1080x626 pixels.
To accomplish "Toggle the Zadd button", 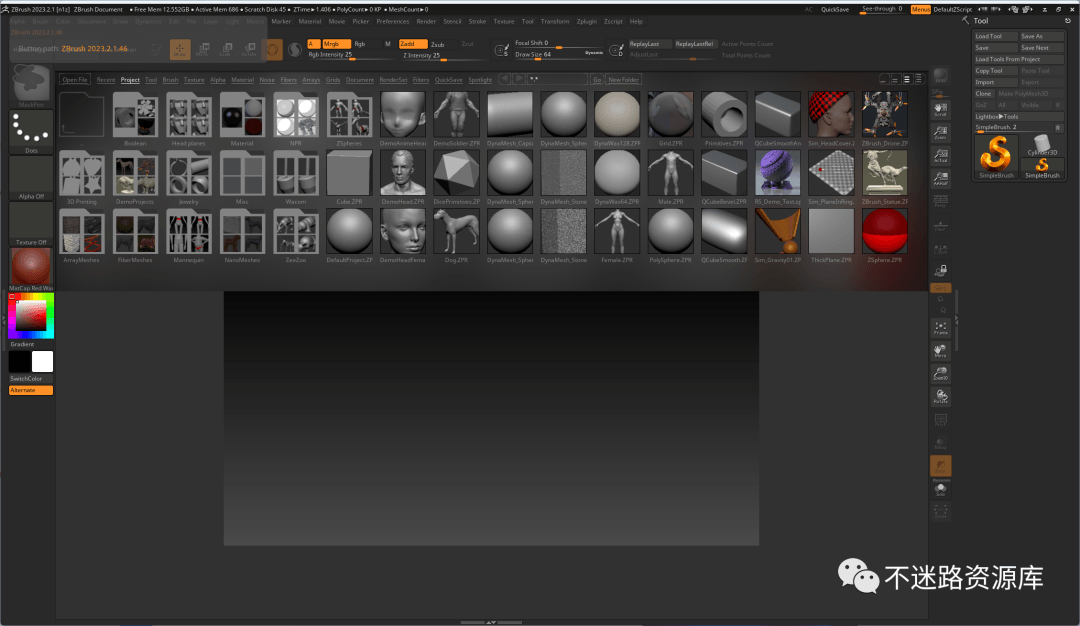I will (x=413, y=43).
